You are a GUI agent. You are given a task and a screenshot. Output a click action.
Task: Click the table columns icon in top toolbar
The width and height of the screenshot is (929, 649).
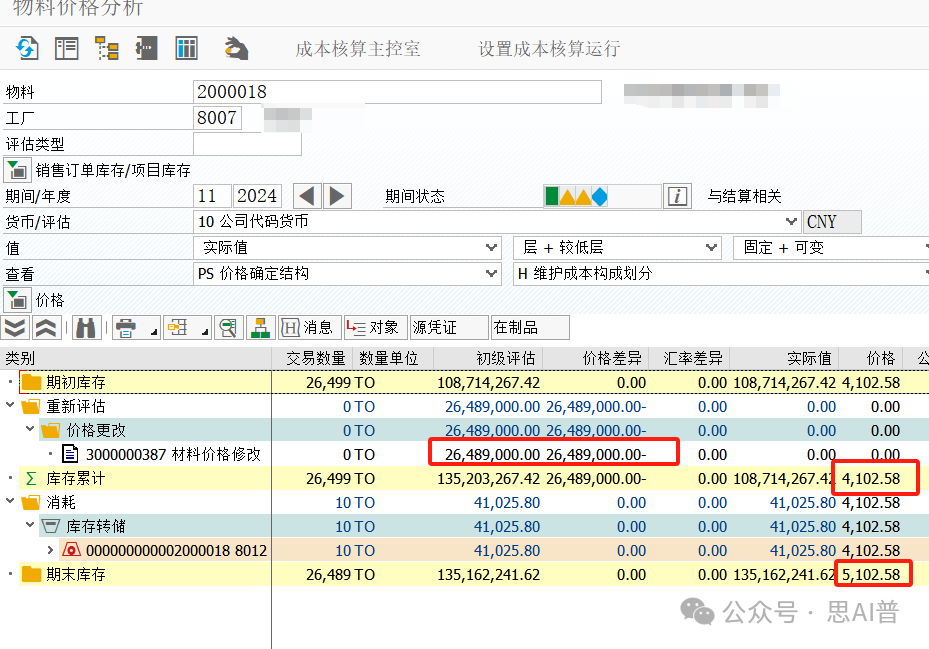click(x=186, y=48)
